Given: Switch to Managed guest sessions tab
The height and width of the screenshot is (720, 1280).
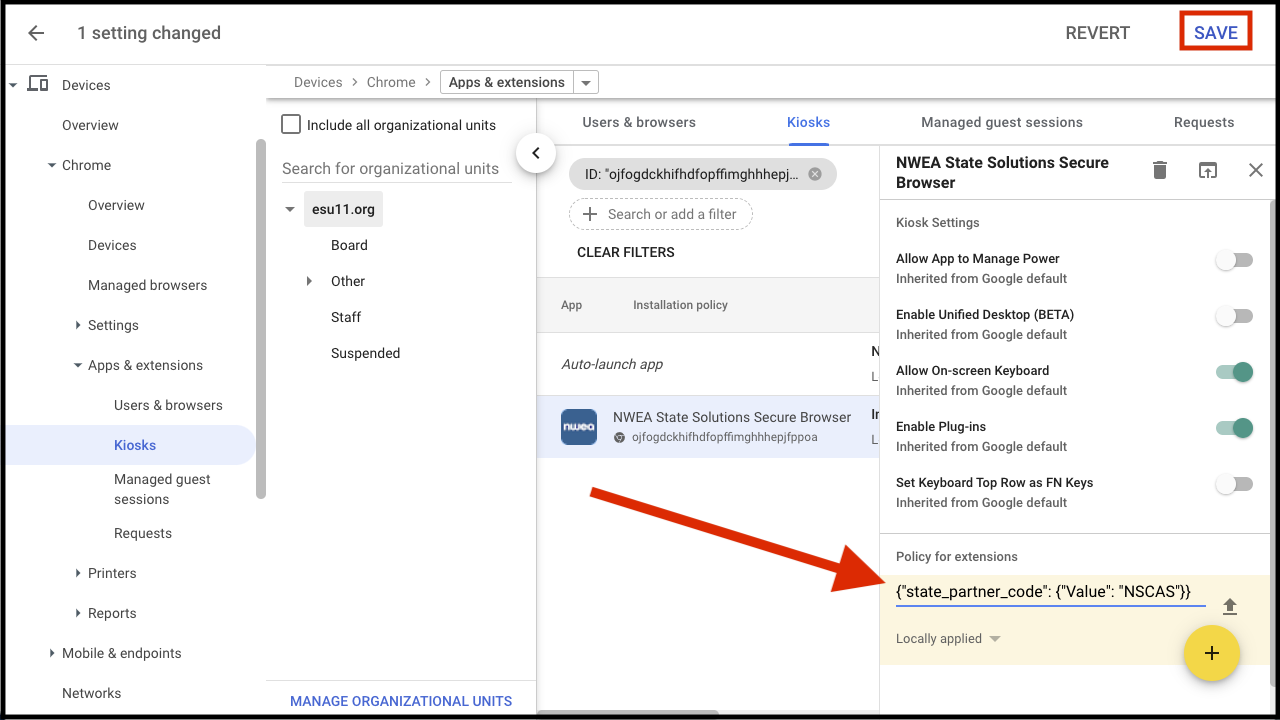Looking at the screenshot, I should point(1002,122).
